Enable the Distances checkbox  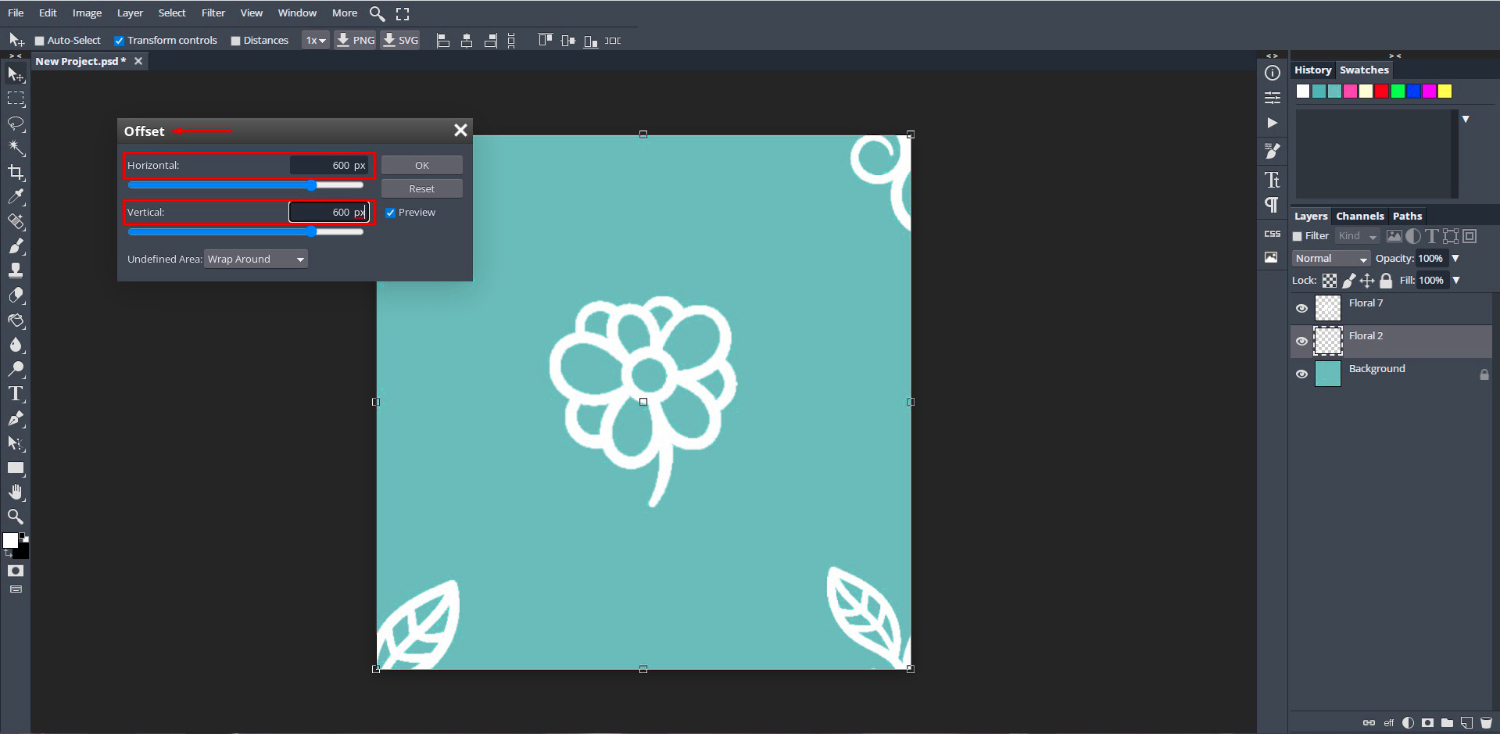pos(236,41)
